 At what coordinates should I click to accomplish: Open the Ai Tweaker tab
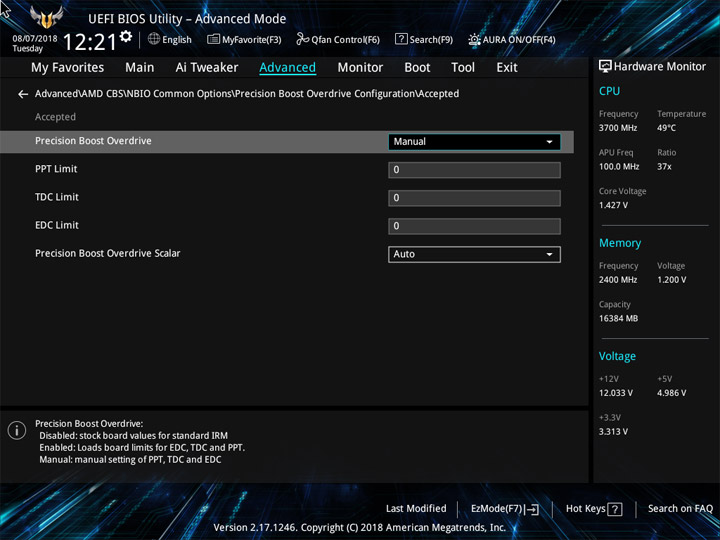207,68
